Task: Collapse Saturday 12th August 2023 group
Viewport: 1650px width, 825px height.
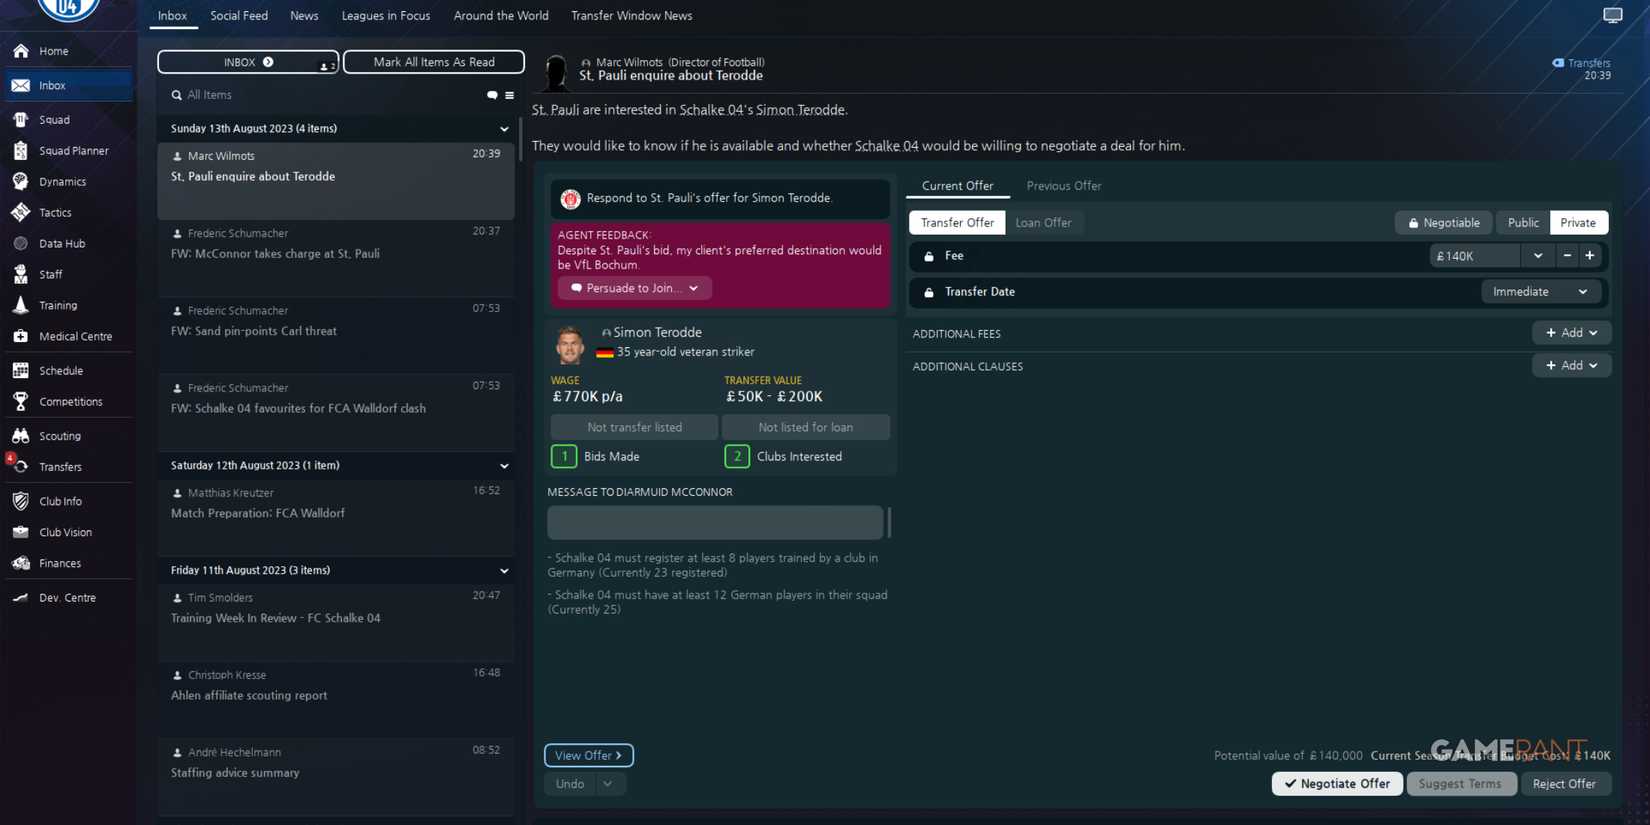Action: [x=504, y=466]
